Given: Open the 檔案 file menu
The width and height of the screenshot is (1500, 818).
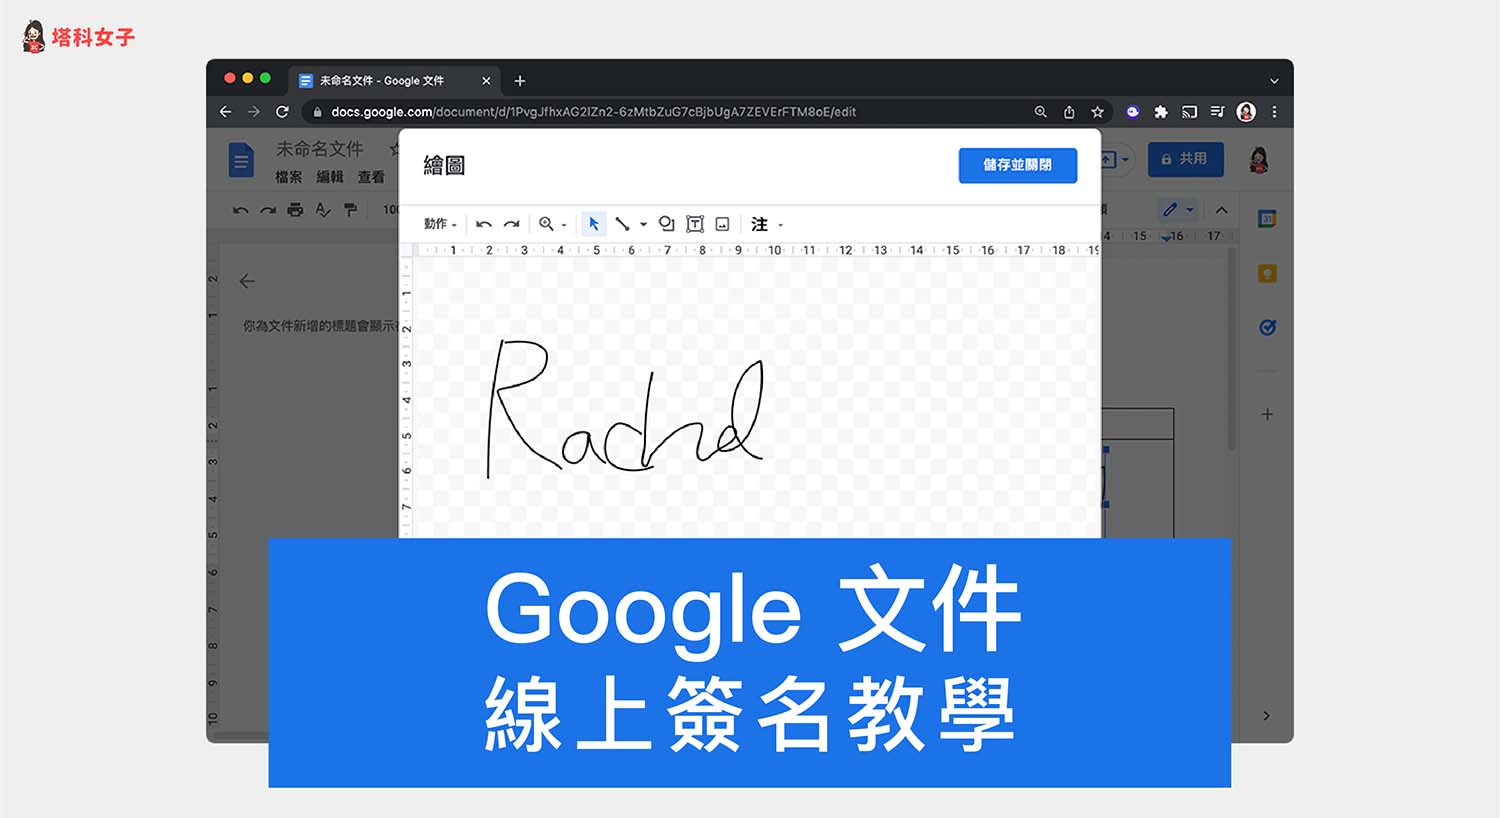Looking at the screenshot, I should coord(288,177).
